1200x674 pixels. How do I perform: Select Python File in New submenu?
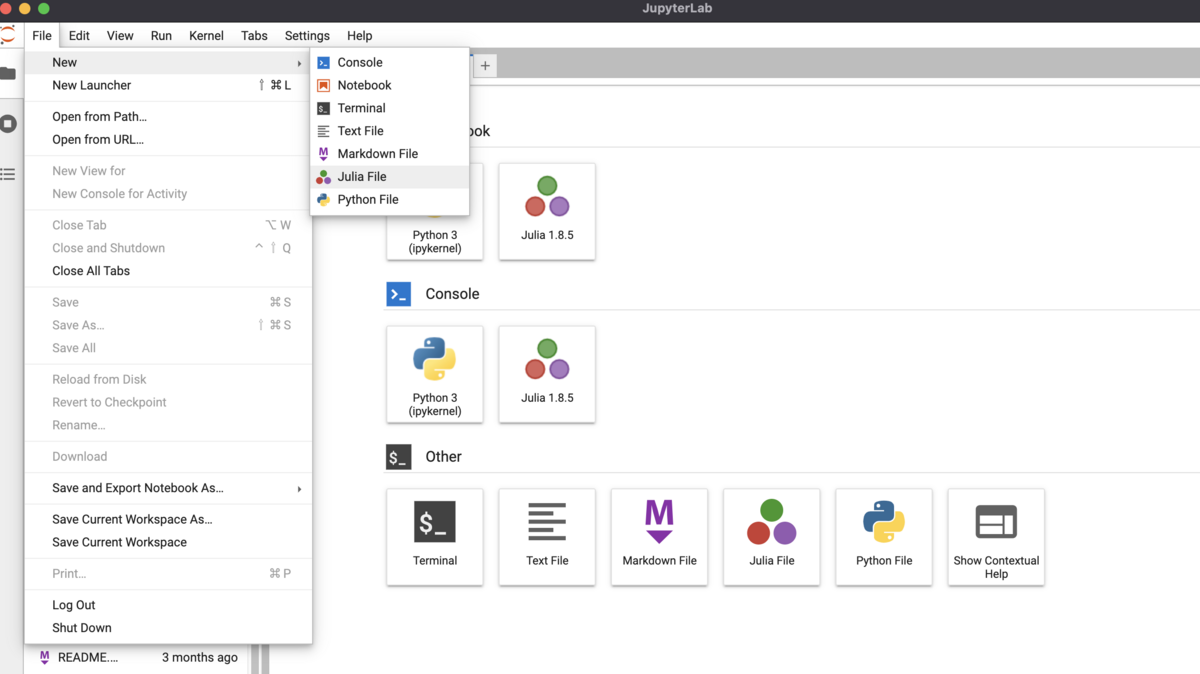pyautogui.click(x=390, y=200)
